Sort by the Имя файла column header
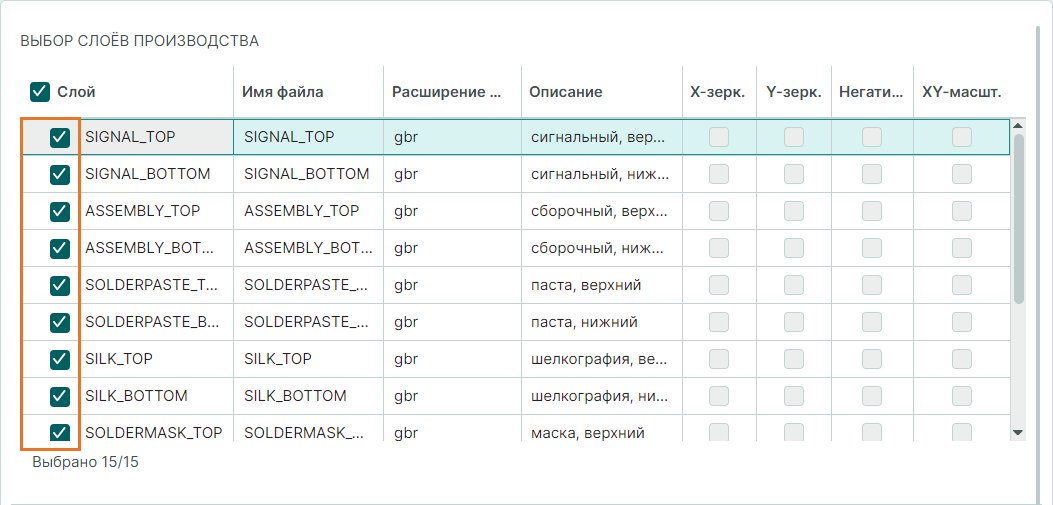The image size is (1053, 505). 283,92
